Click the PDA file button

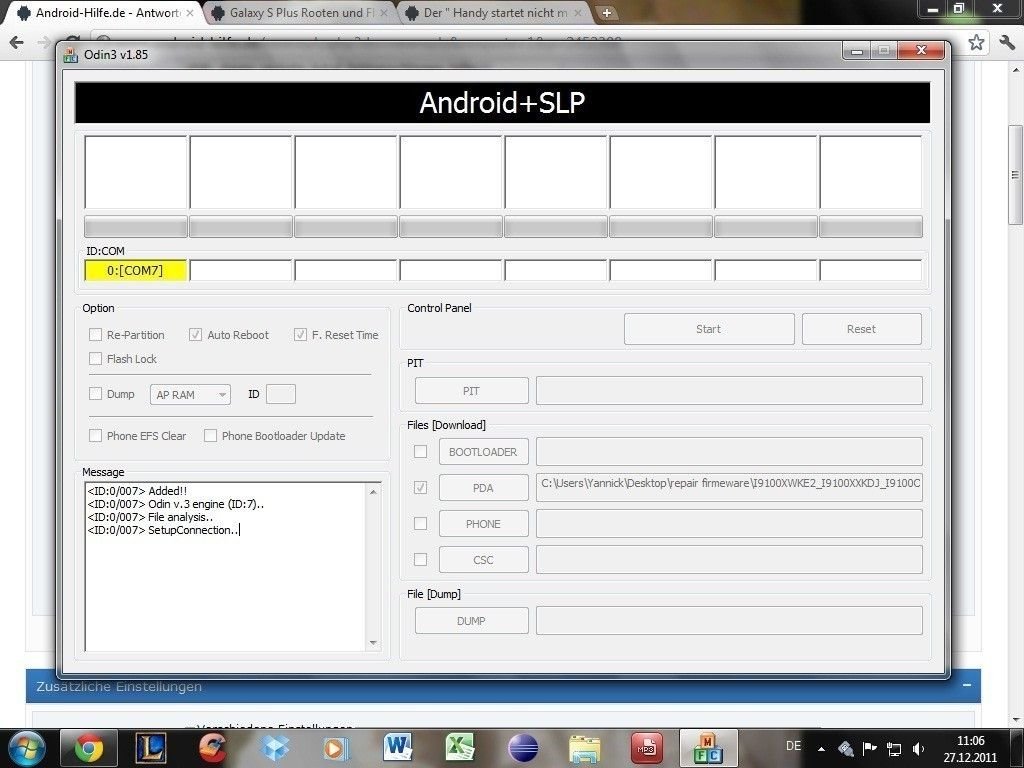pos(483,488)
